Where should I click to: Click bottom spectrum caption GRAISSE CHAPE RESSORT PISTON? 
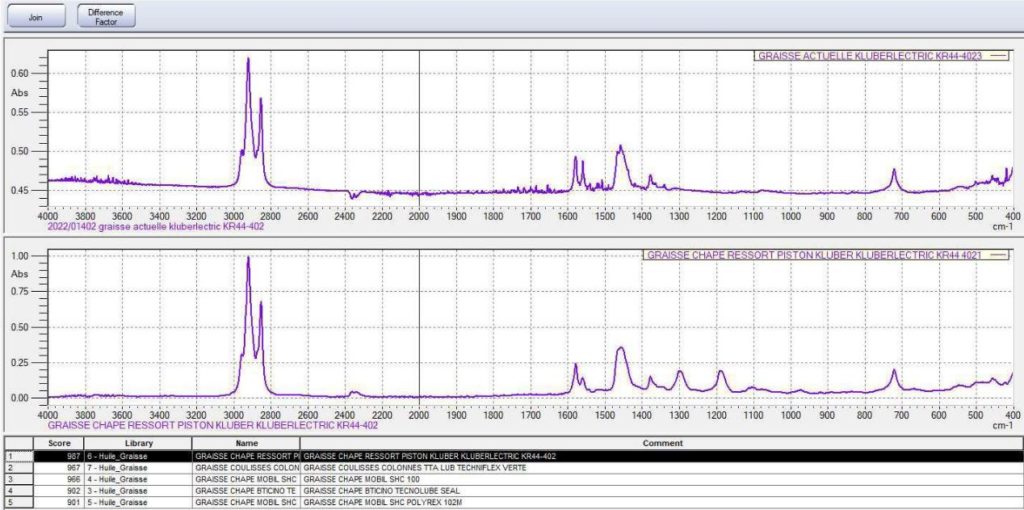[212, 425]
